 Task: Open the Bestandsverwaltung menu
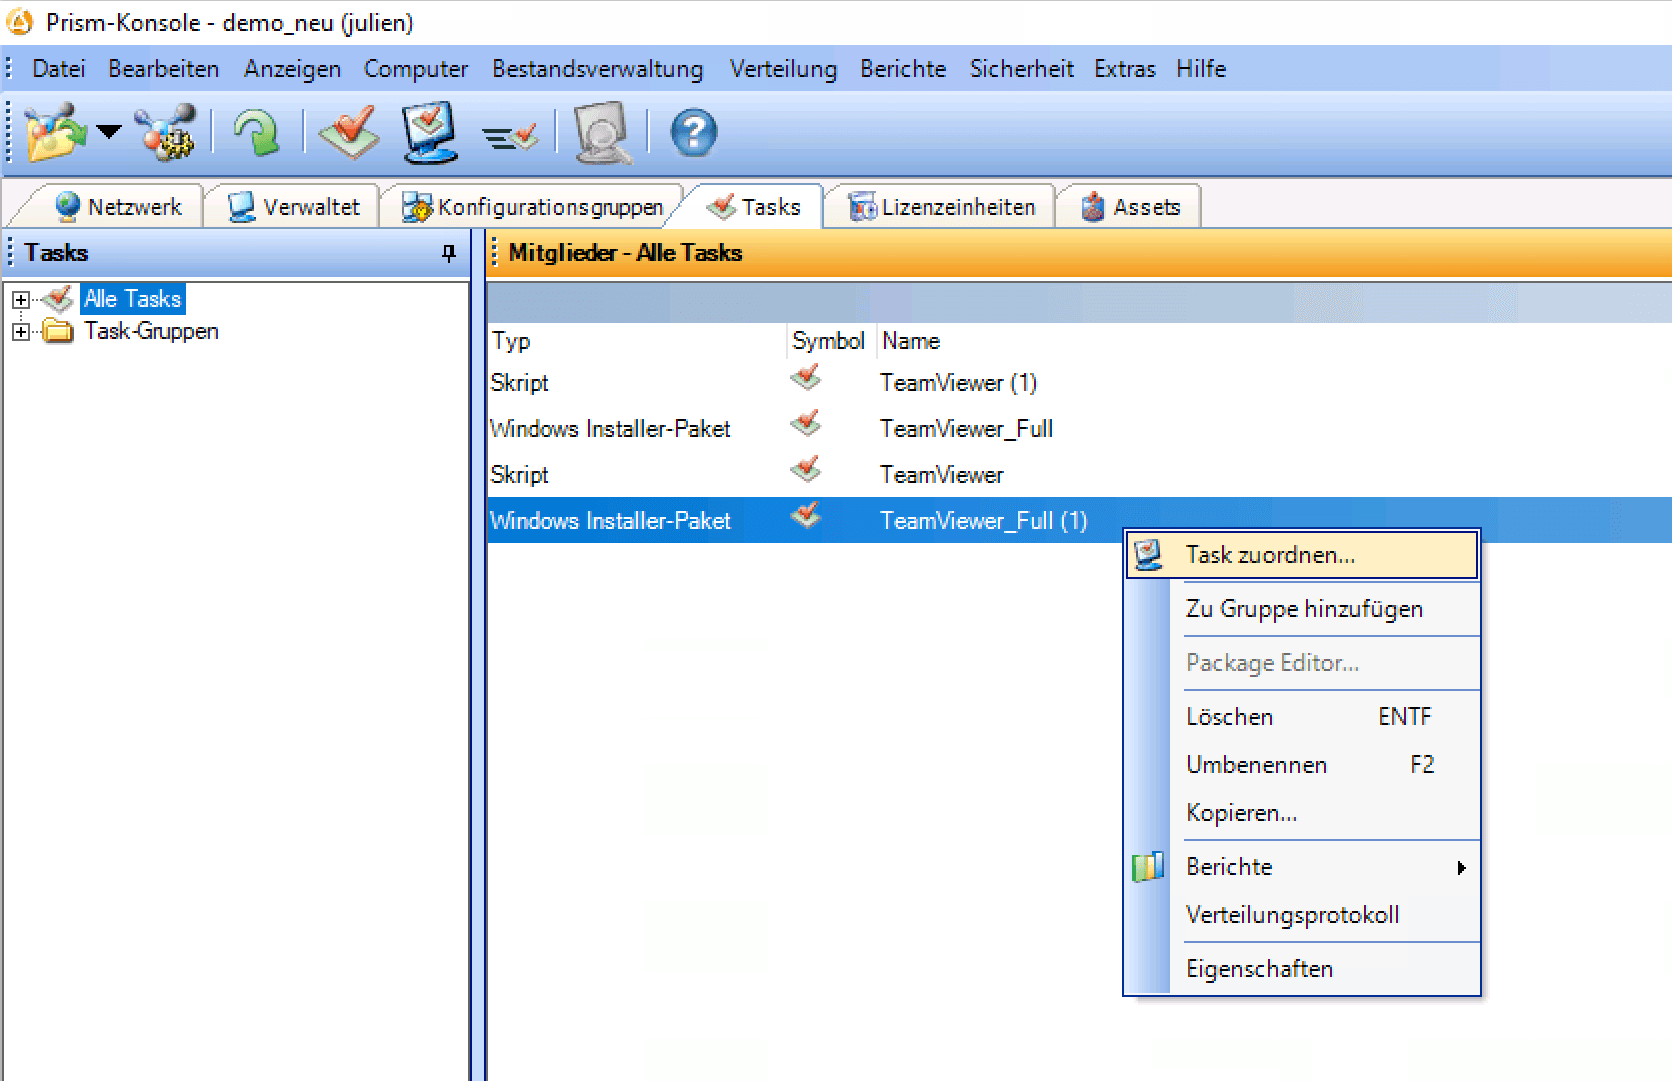tap(597, 69)
